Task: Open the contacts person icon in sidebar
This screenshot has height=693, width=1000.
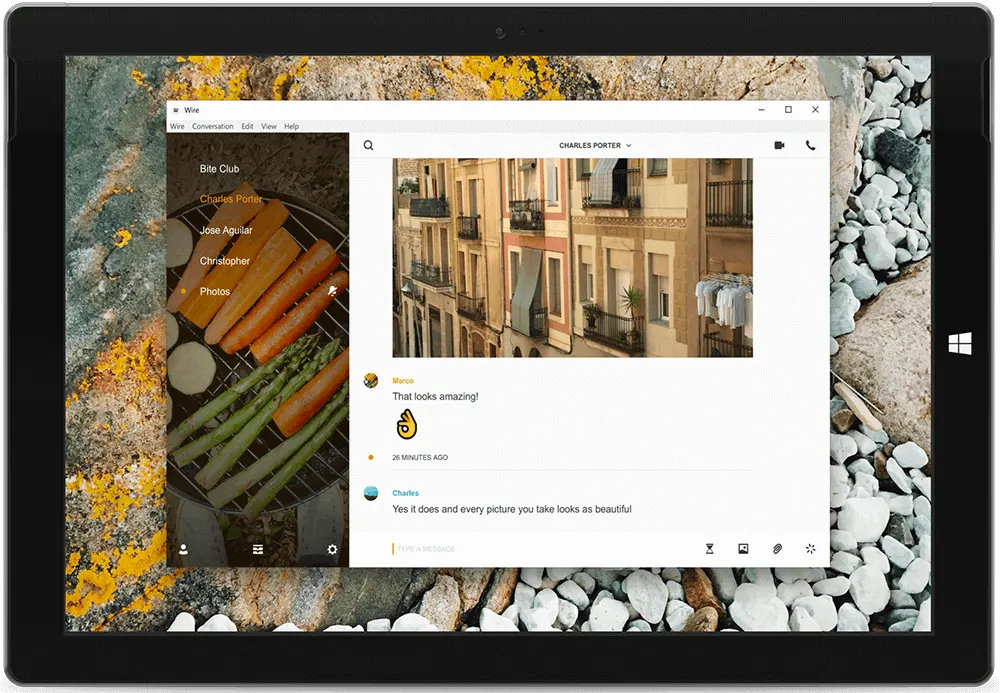Action: [183, 549]
